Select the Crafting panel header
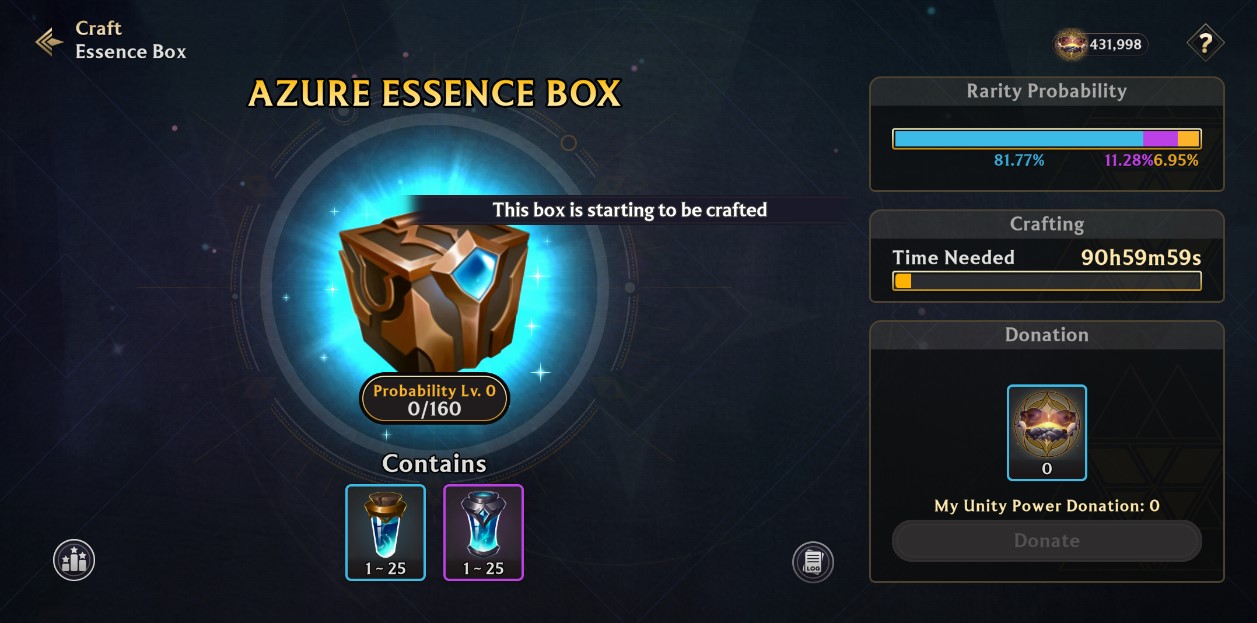1257x623 pixels. tap(1047, 224)
